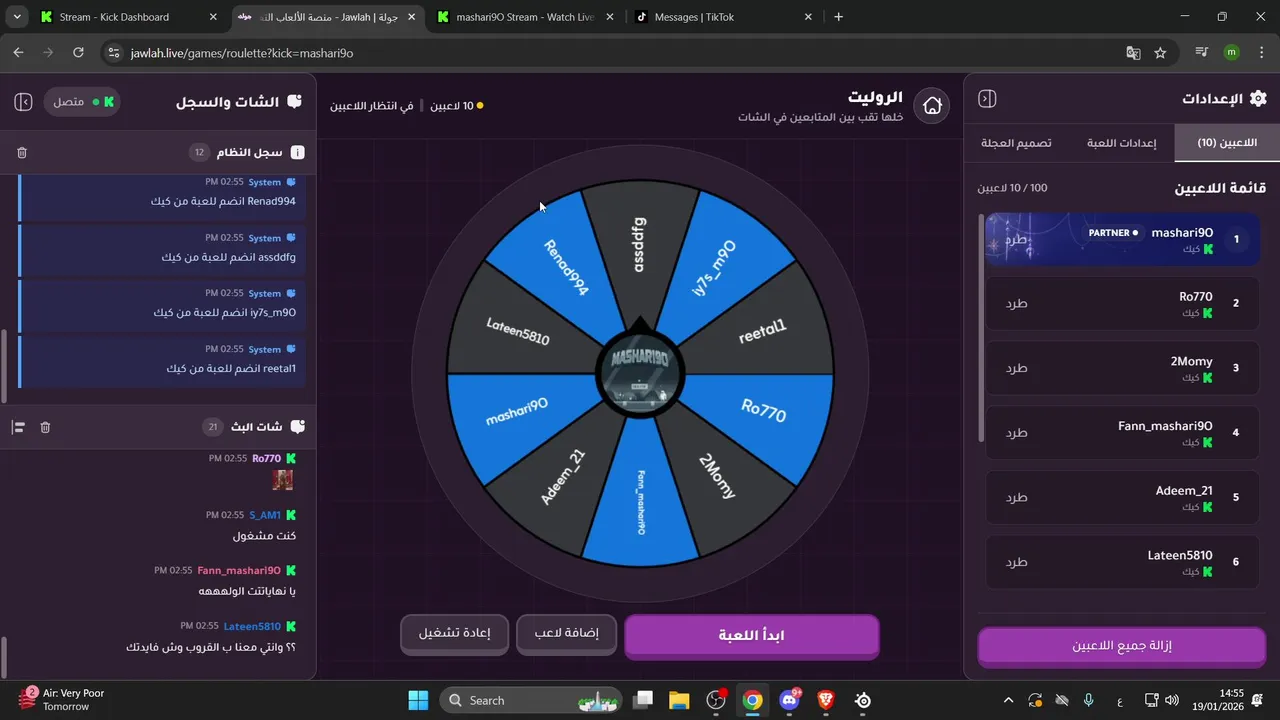Open the Chrome three-dot menu
The width and height of the screenshot is (1280, 720).
pos(1260,53)
